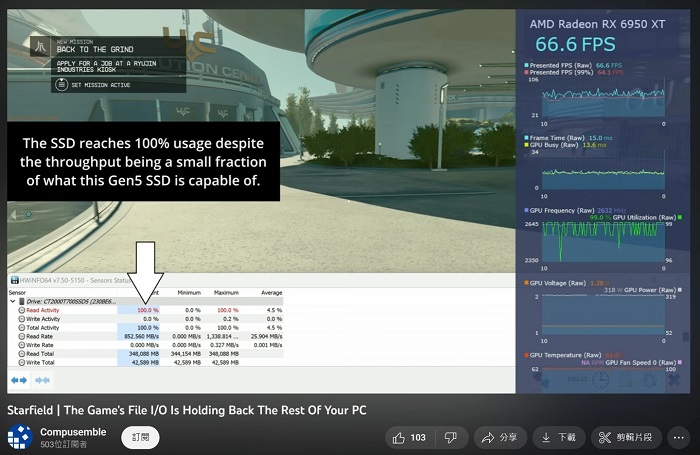Click the cyan Presented FPS (Raw) legend square
The height and width of the screenshot is (455, 700).
pos(526,65)
